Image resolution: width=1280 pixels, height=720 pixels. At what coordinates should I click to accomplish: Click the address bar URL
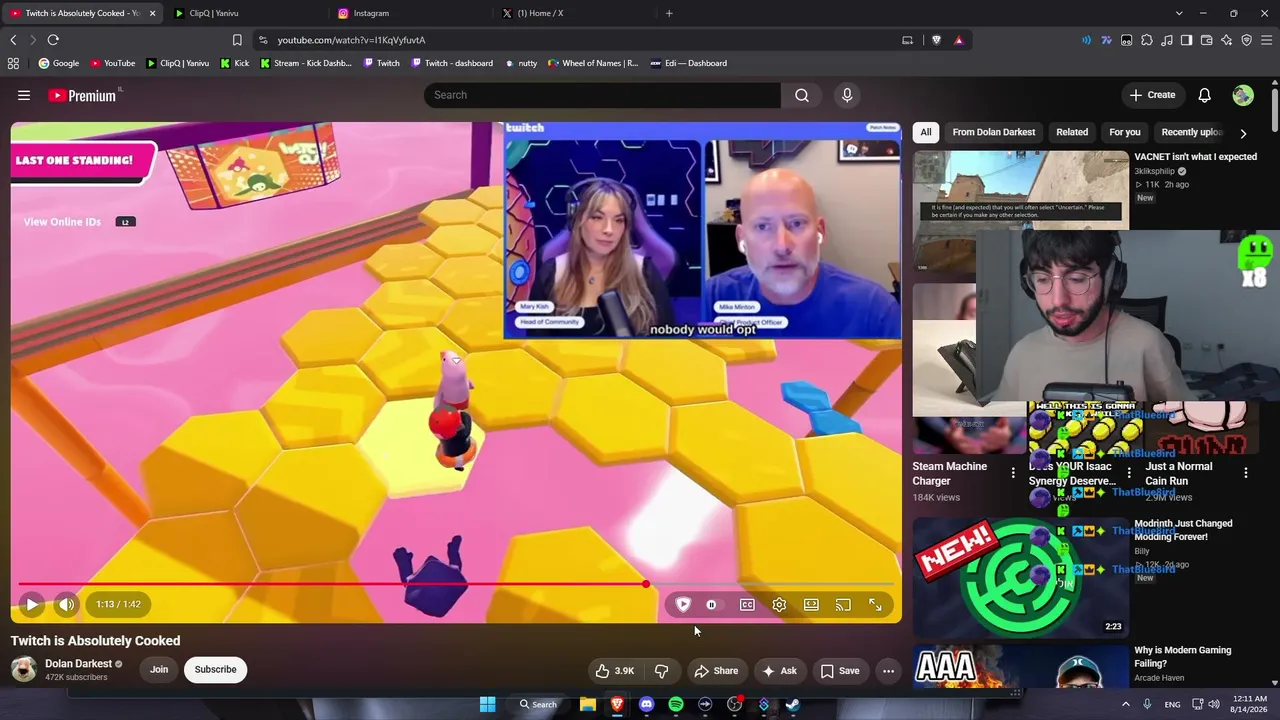(x=351, y=40)
